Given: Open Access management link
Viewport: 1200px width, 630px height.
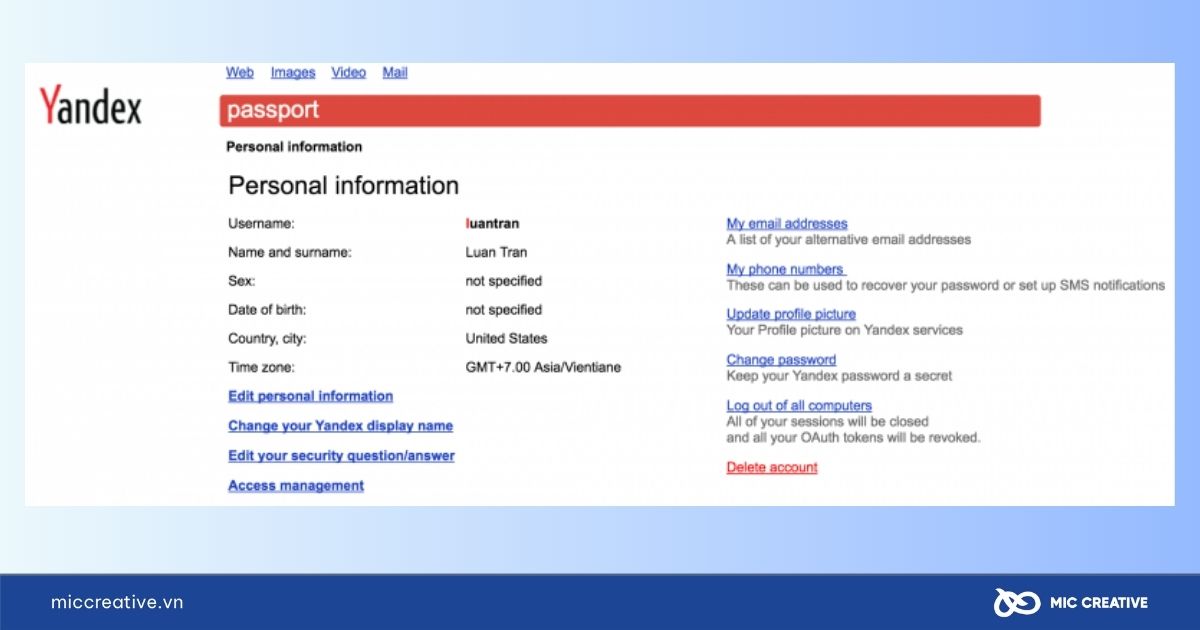Looking at the screenshot, I should coord(296,486).
